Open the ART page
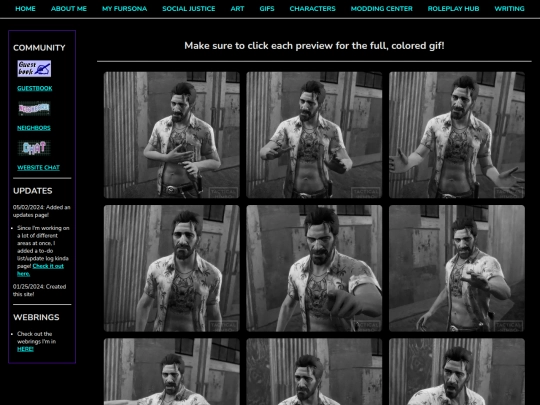The height and width of the screenshot is (405, 540). point(237,9)
